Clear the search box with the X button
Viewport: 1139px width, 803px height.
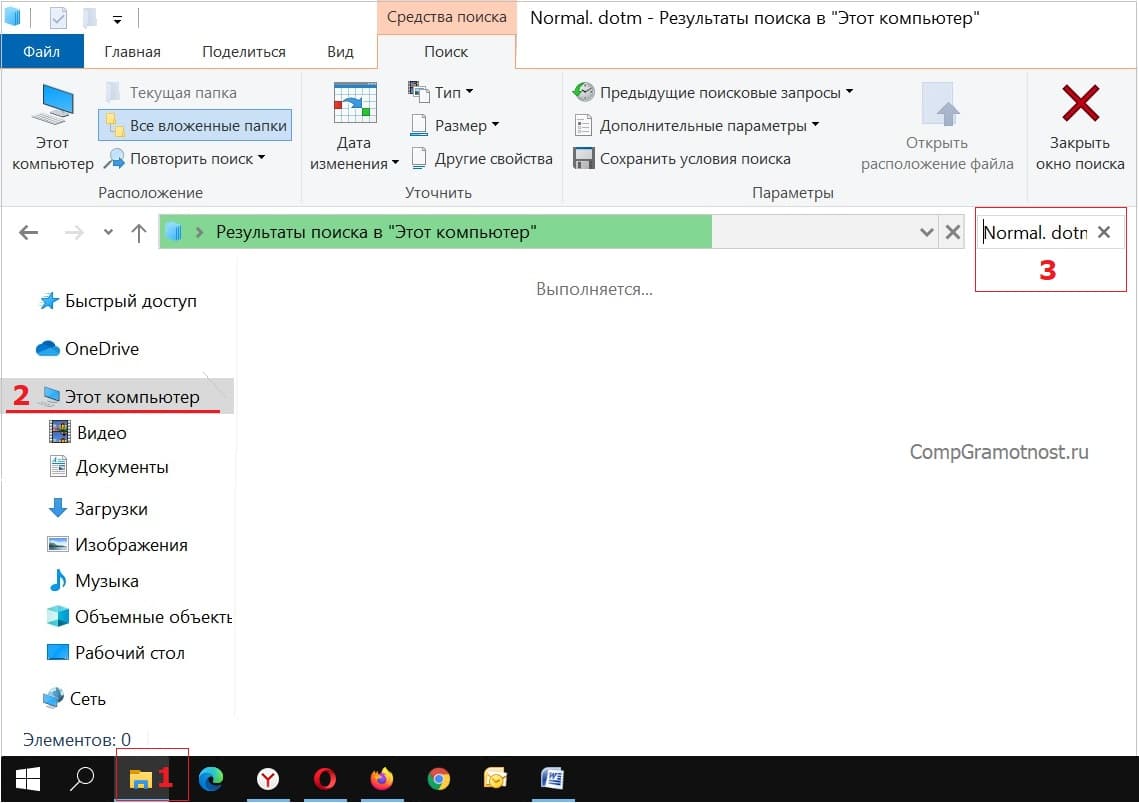[x=1104, y=232]
